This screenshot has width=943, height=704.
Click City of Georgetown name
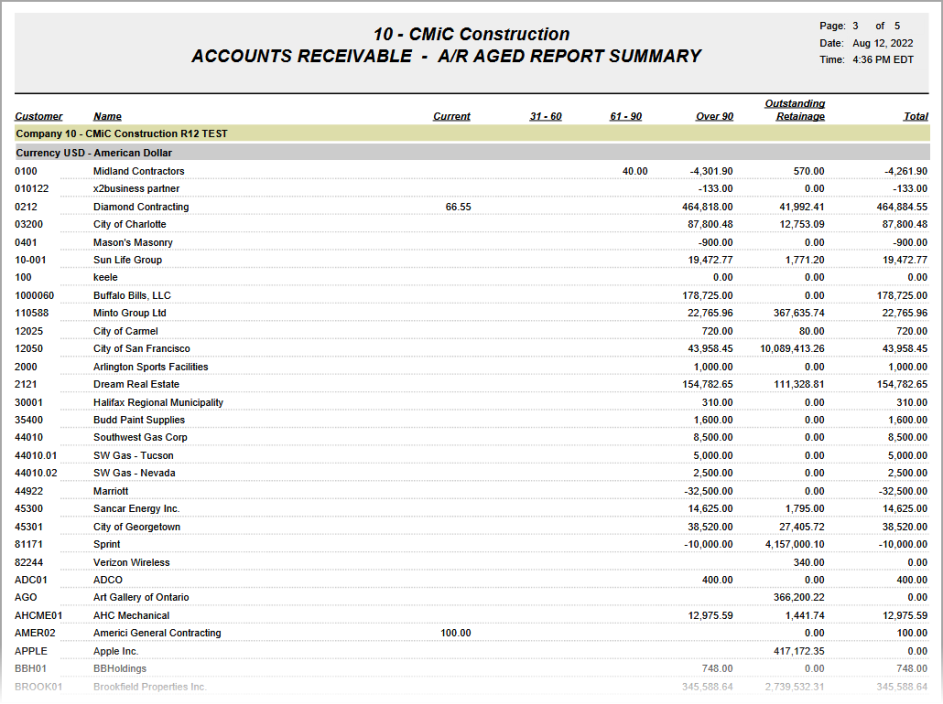(x=137, y=527)
